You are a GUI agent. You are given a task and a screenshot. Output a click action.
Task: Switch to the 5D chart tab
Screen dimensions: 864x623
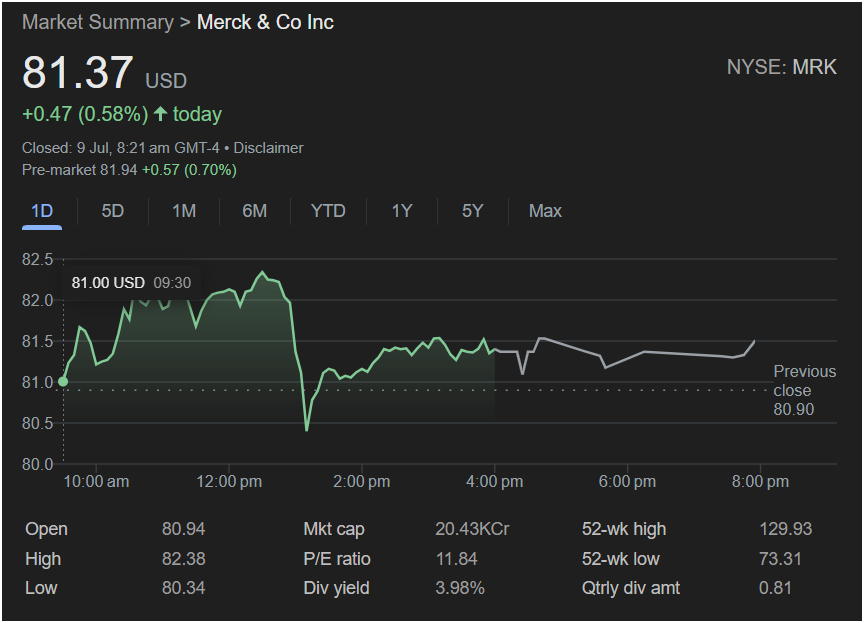(x=112, y=211)
